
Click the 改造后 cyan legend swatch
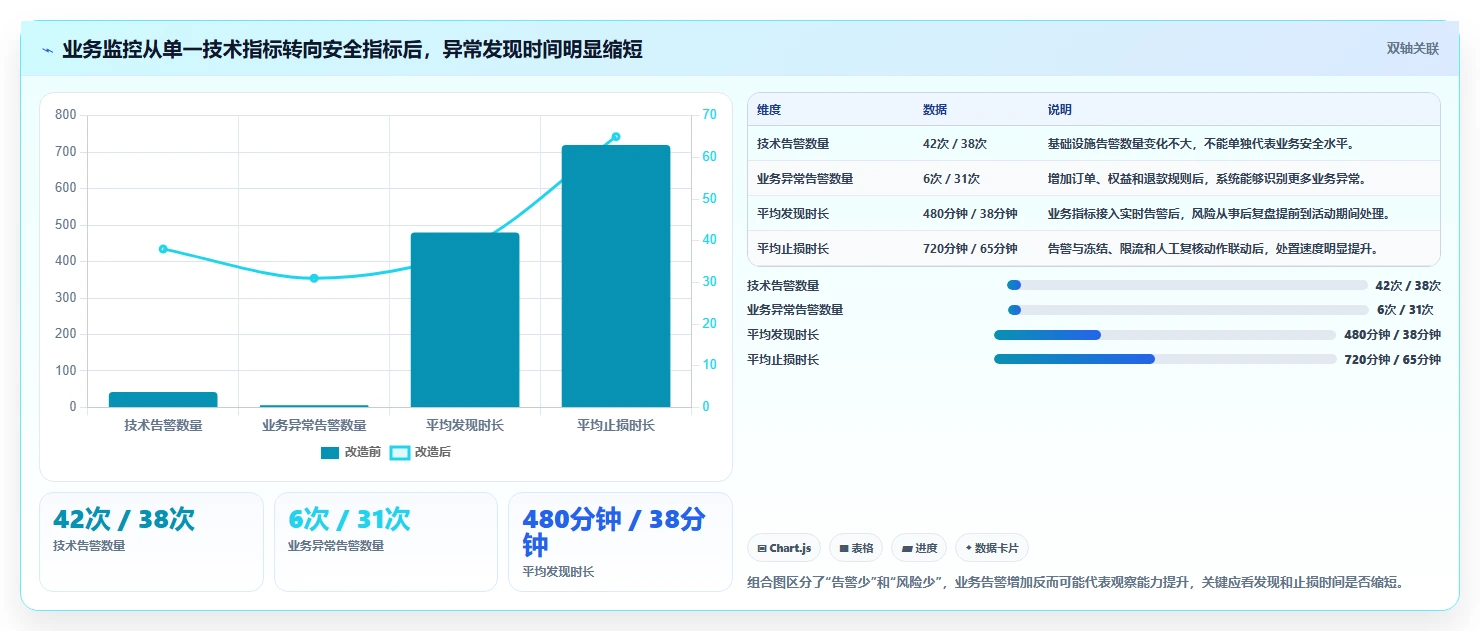(399, 453)
